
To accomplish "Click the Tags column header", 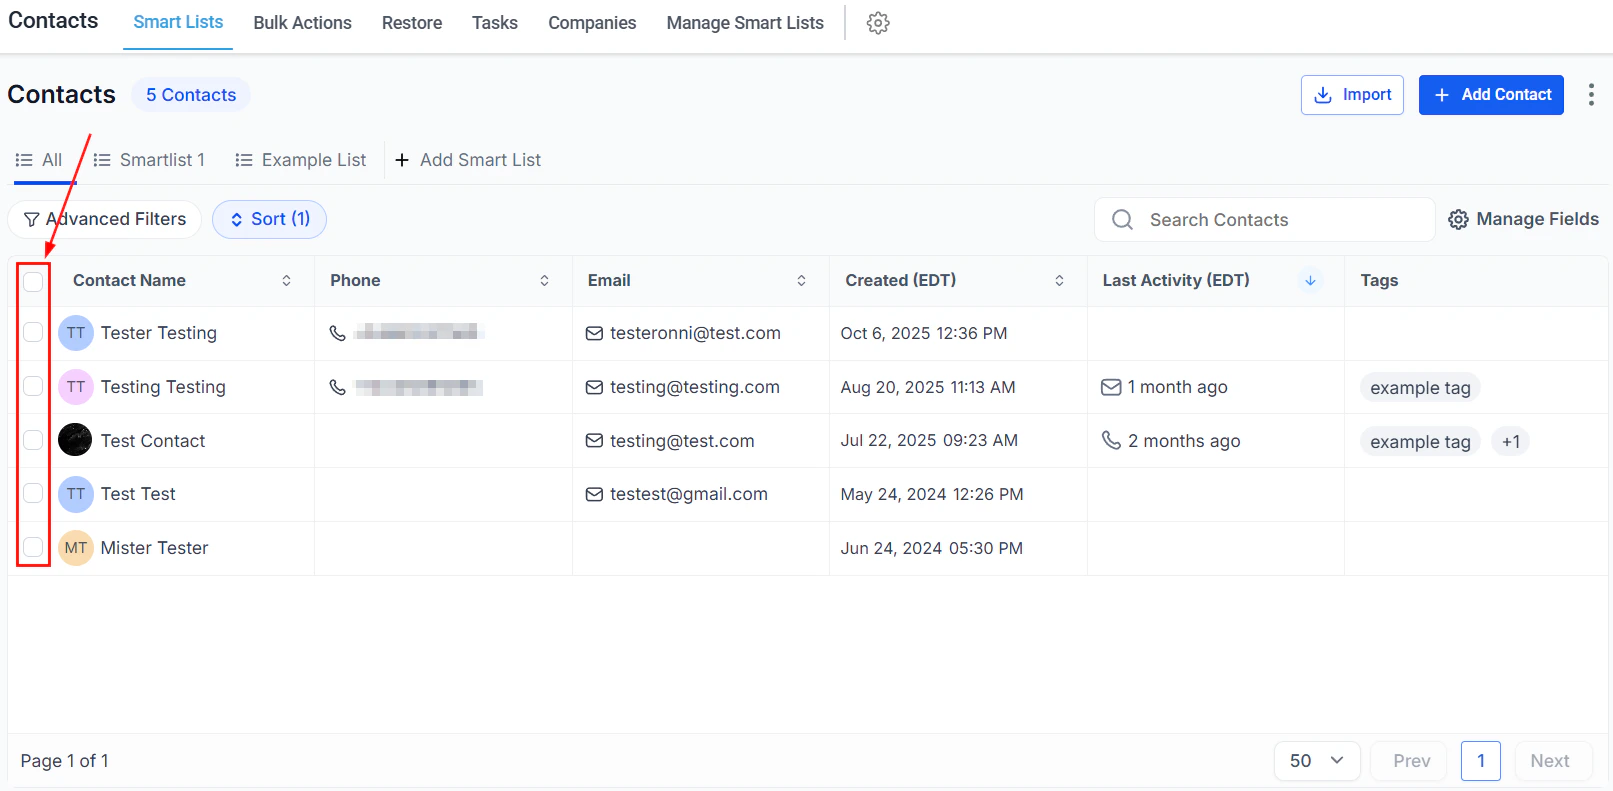I will (x=1379, y=281).
